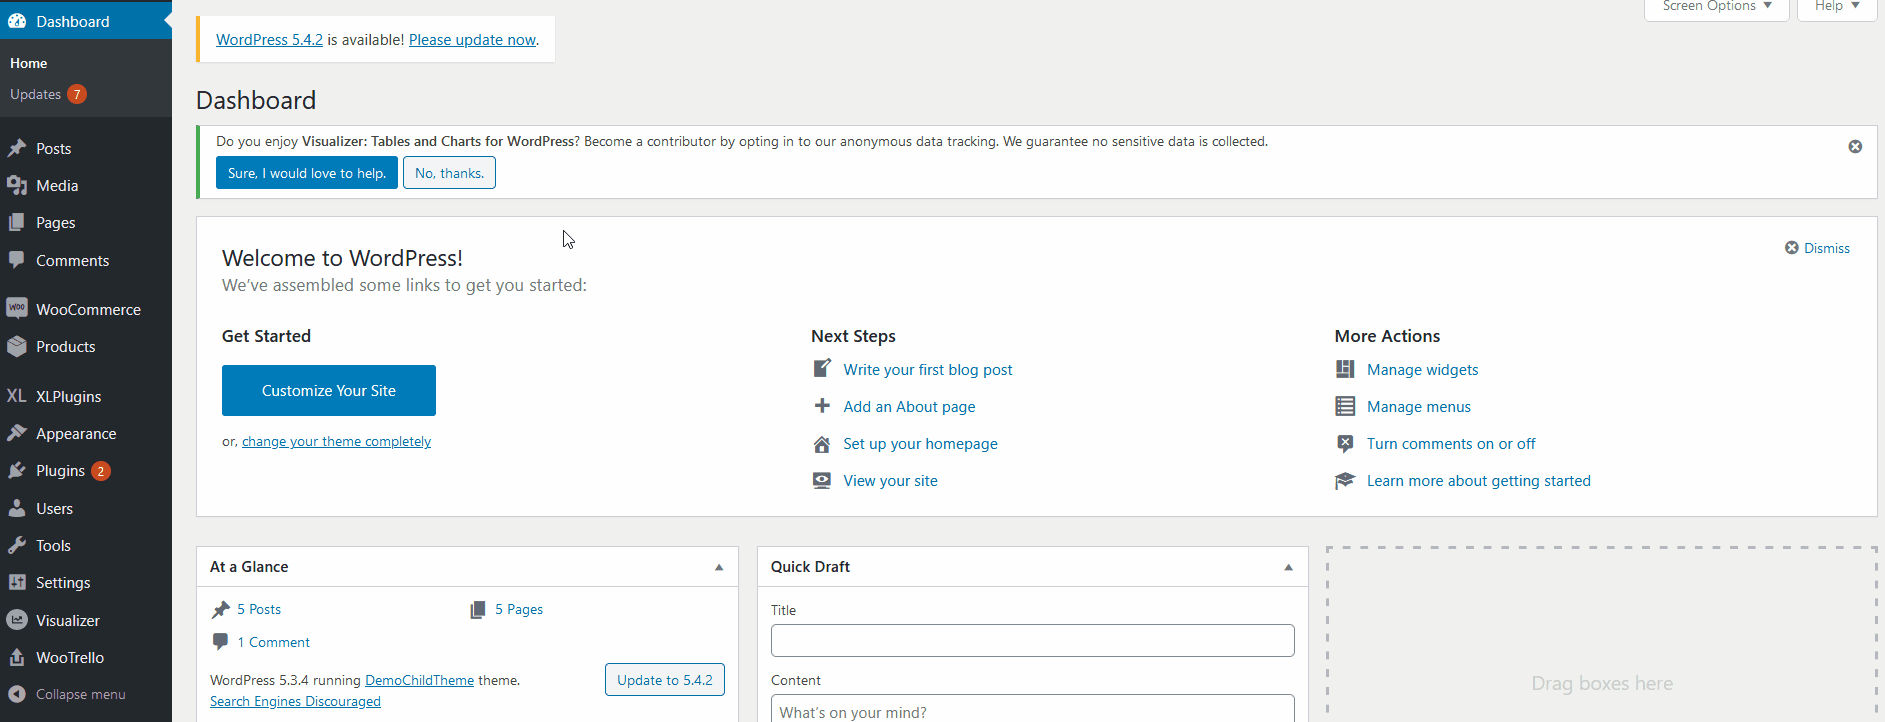This screenshot has width=1885, height=722.
Task: Collapse the Quick Draft widget
Action: 1288,567
